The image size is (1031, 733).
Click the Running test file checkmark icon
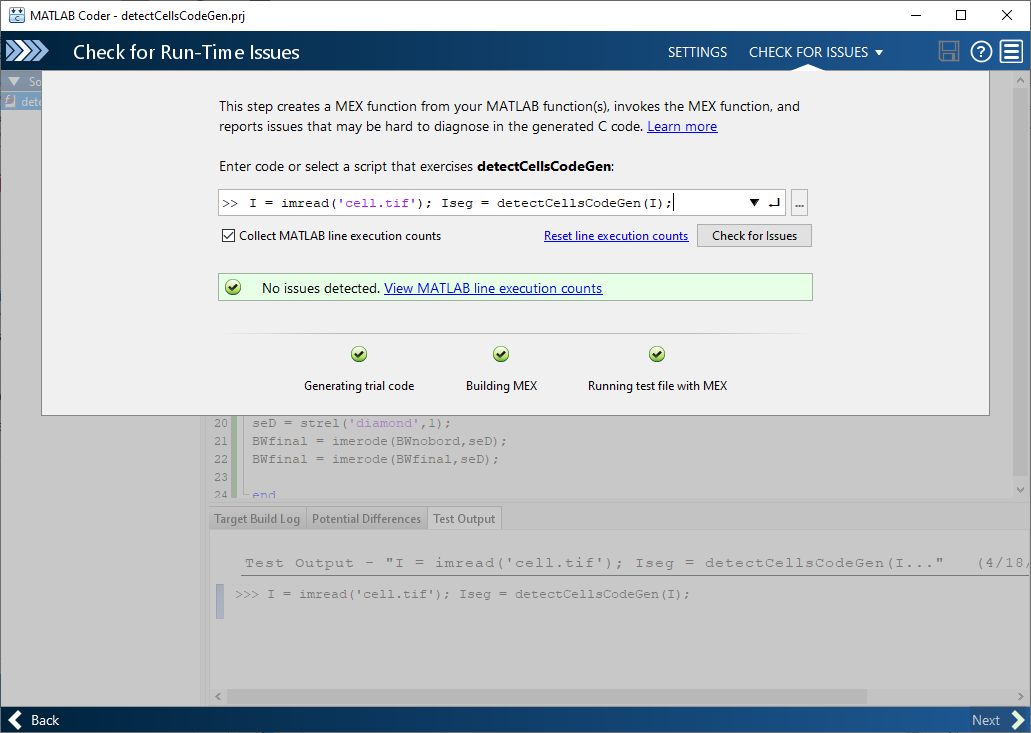pyautogui.click(x=657, y=354)
